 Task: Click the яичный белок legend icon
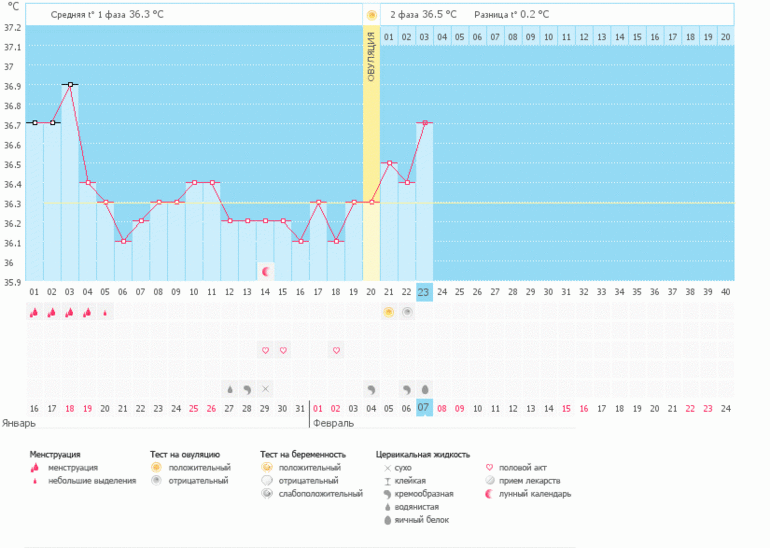(387, 520)
